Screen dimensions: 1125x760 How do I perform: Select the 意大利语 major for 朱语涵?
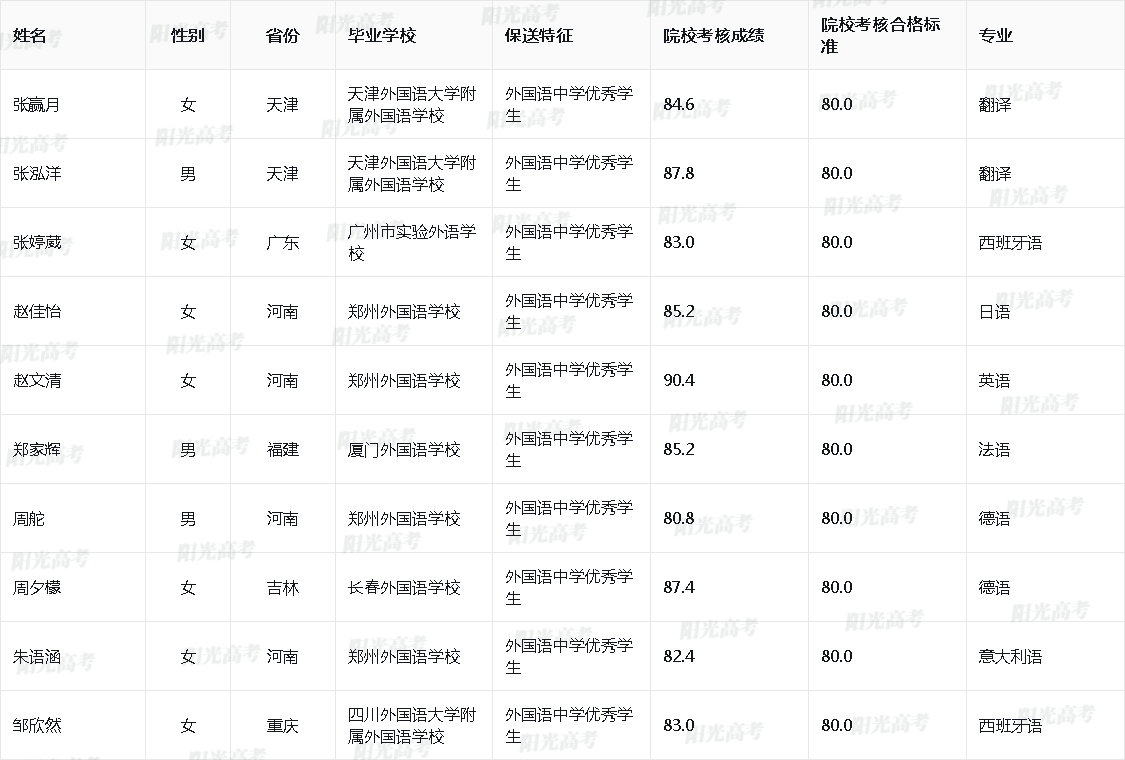tap(1000, 657)
